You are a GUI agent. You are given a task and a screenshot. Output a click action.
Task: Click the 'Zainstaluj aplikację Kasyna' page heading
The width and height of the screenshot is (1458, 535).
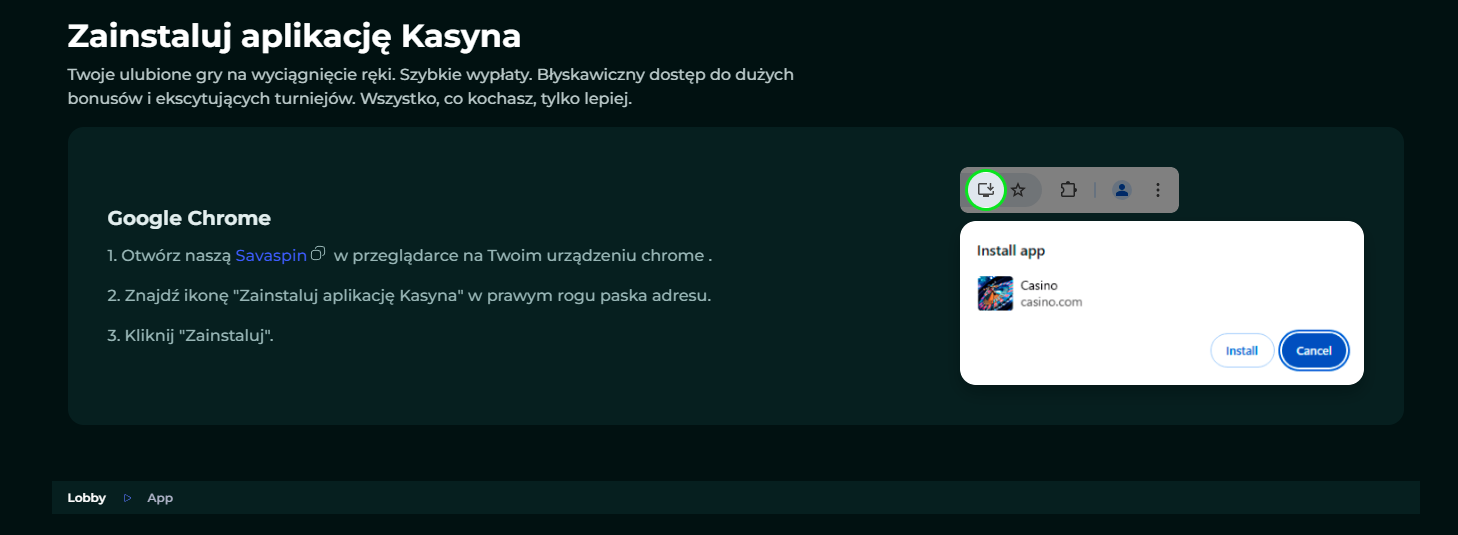point(294,36)
